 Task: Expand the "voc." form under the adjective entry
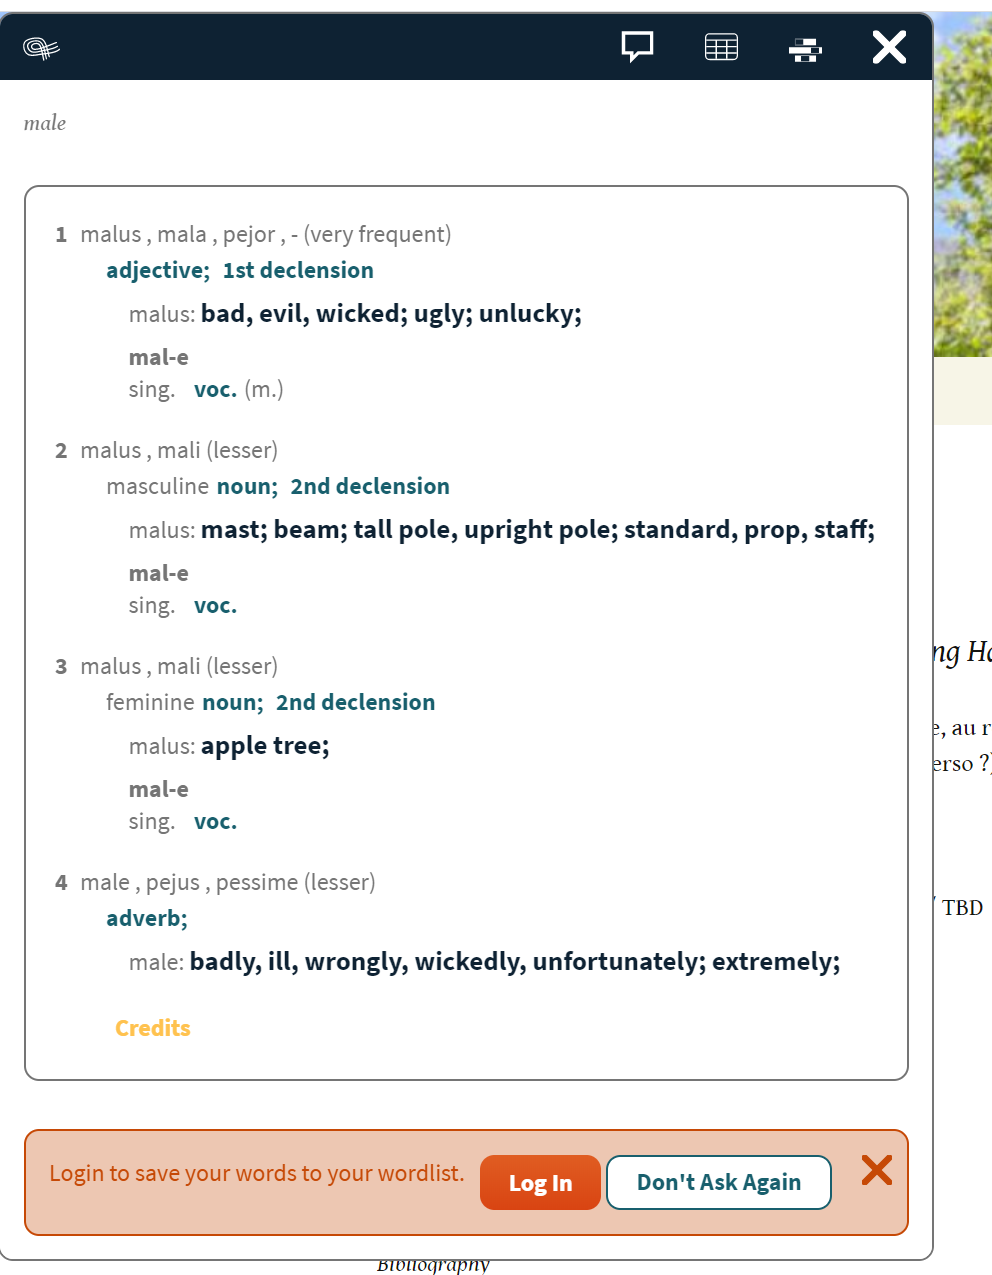point(215,389)
